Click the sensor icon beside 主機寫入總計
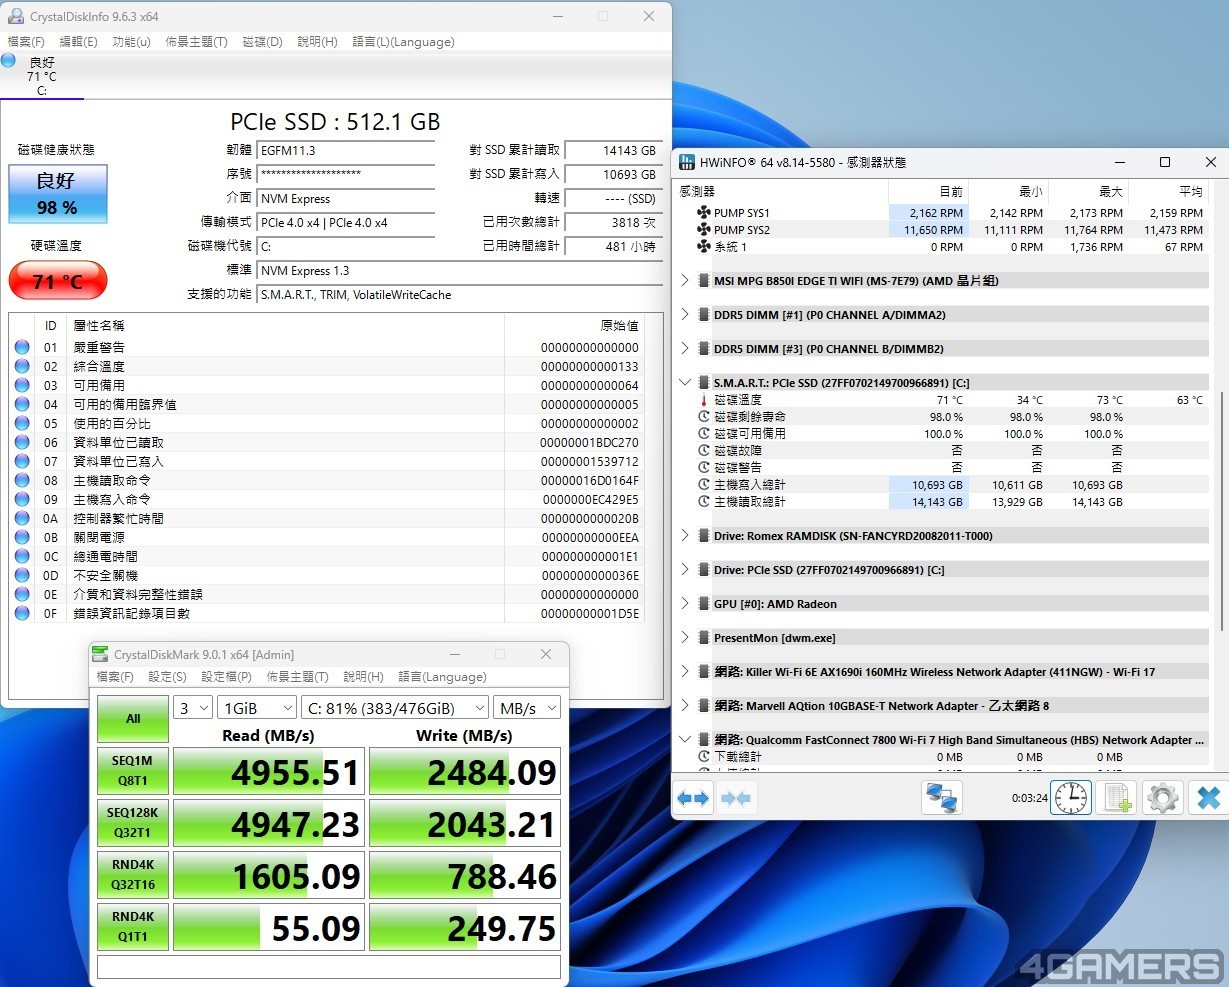Image resolution: width=1229 pixels, height=987 pixels. [x=704, y=485]
